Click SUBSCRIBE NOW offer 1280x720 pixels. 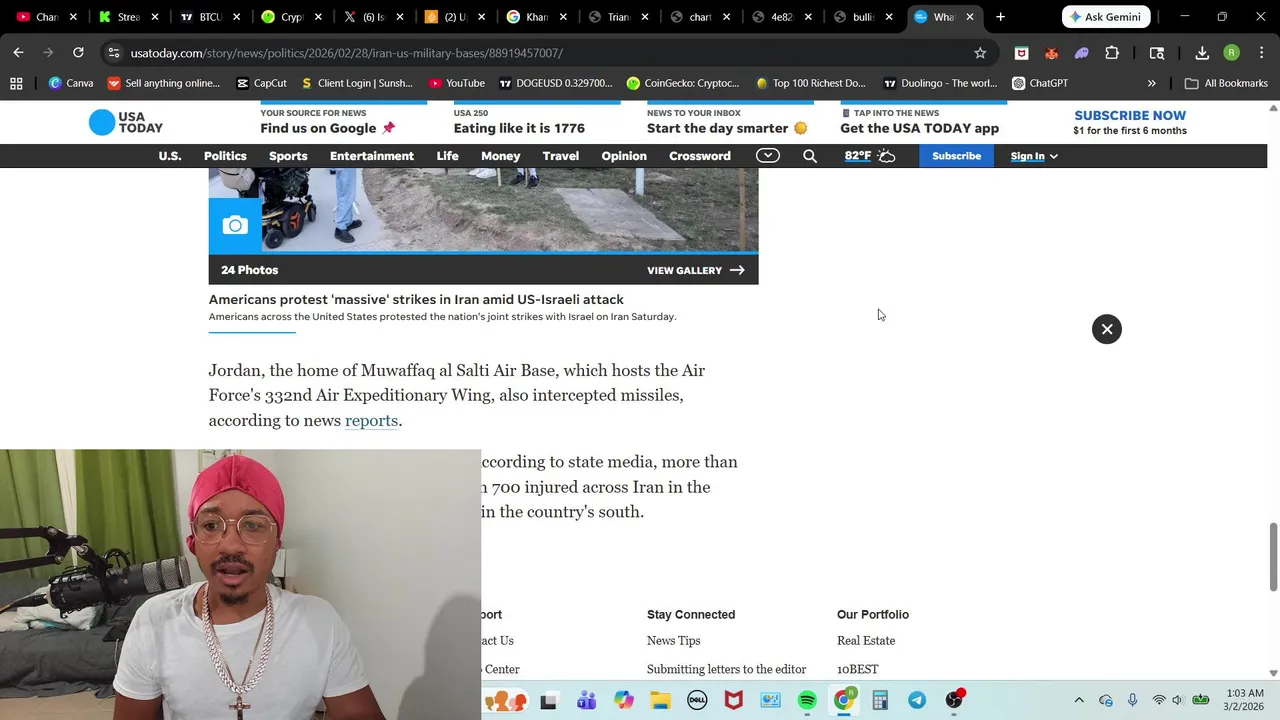point(1130,116)
